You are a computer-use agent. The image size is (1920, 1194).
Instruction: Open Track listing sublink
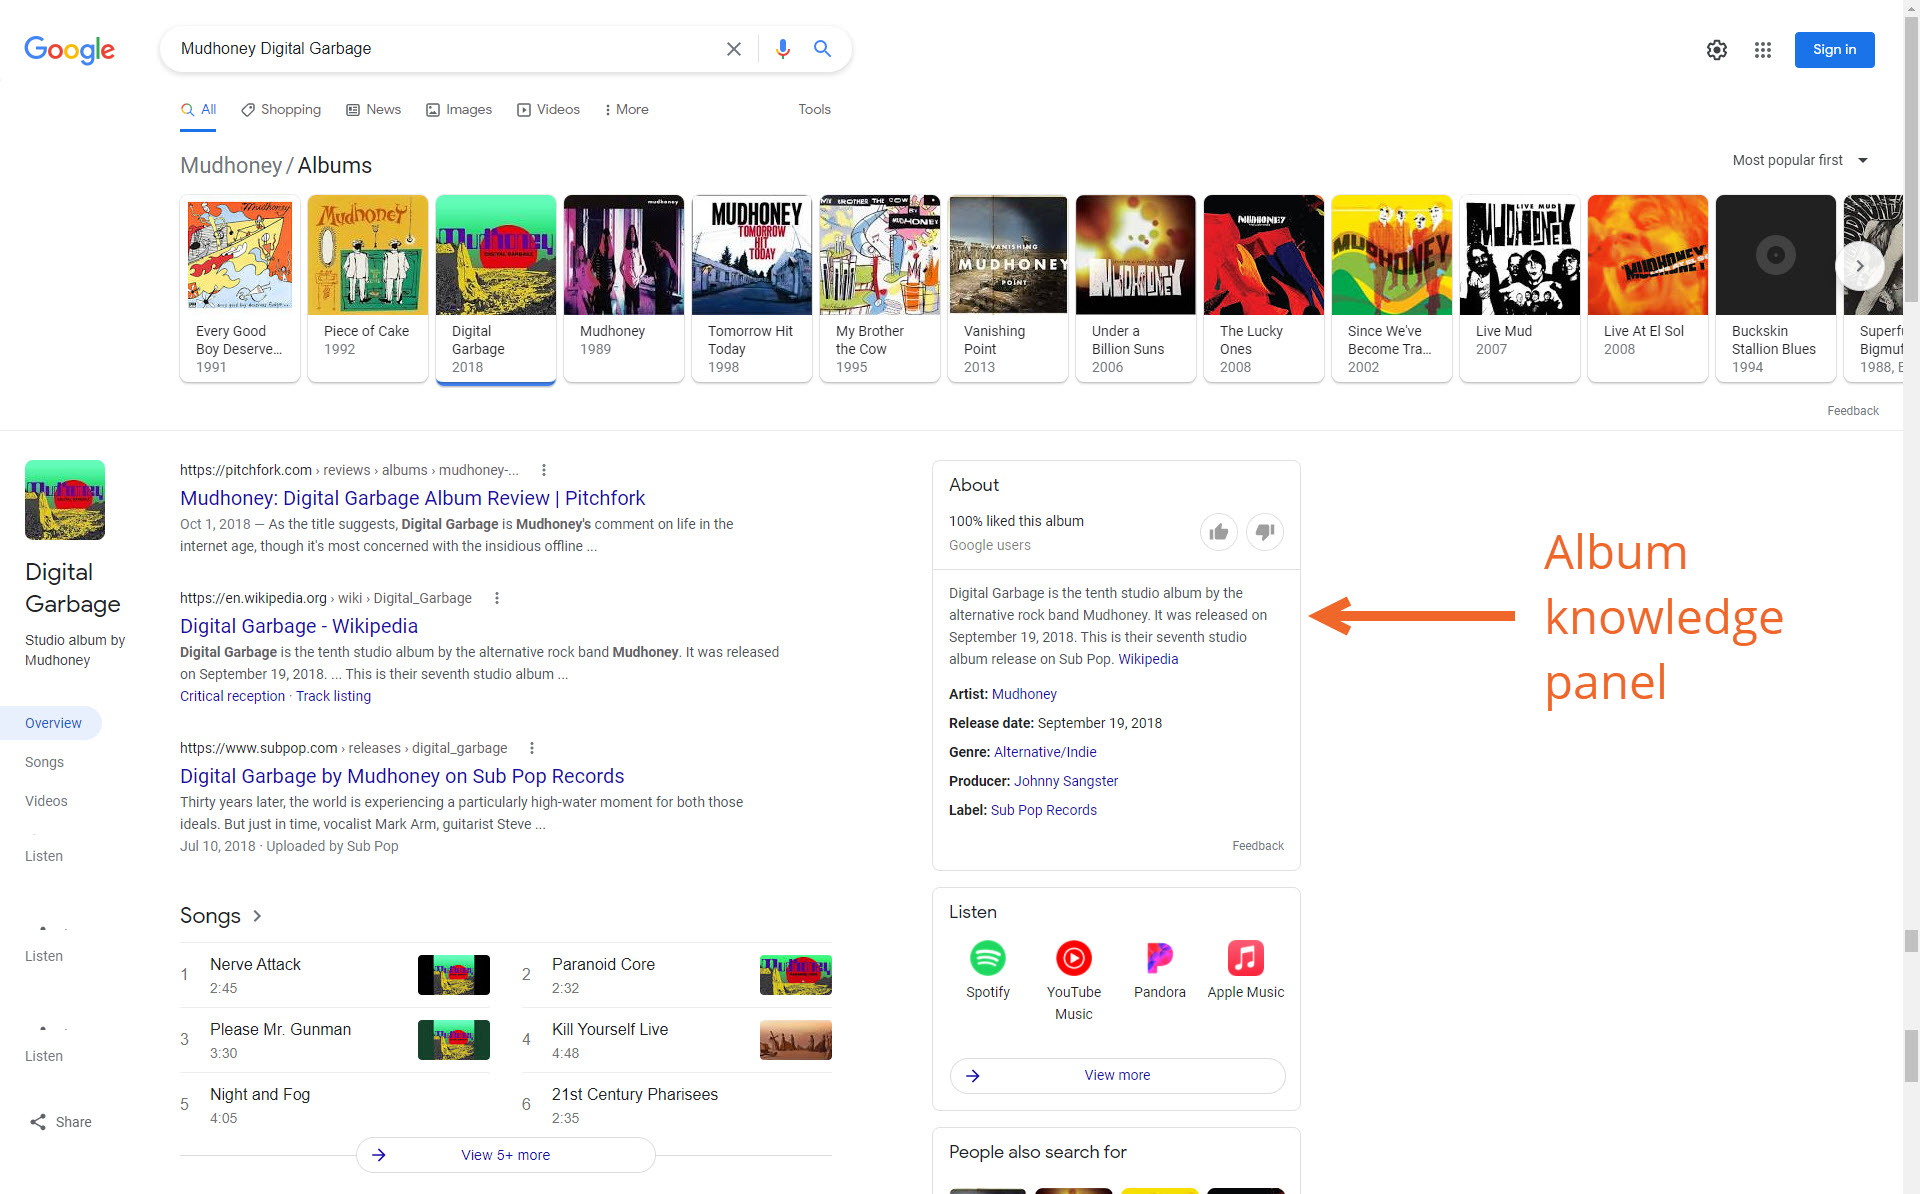point(333,696)
